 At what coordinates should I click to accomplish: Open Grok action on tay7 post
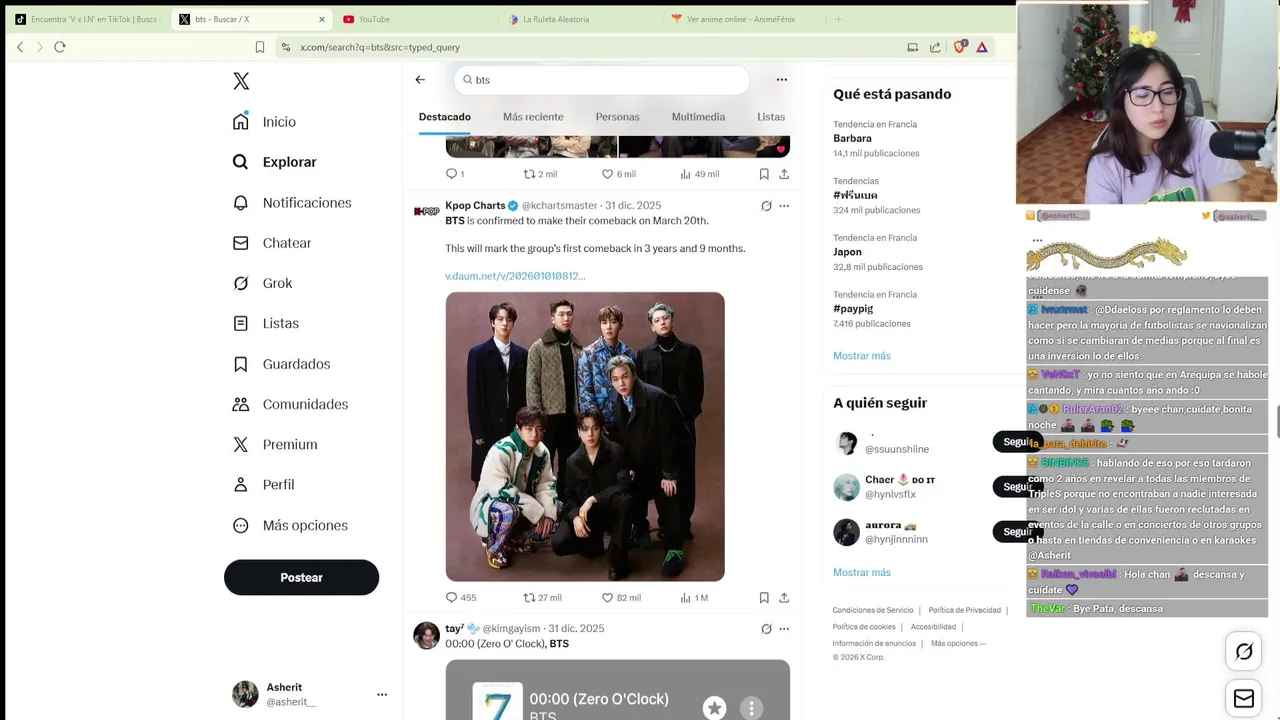(766, 629)
